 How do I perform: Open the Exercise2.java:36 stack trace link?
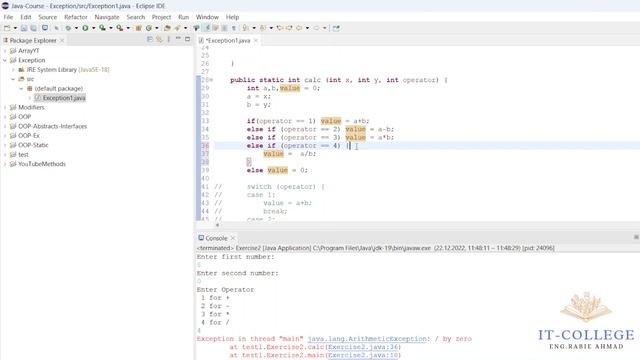[x=363, y=347]
